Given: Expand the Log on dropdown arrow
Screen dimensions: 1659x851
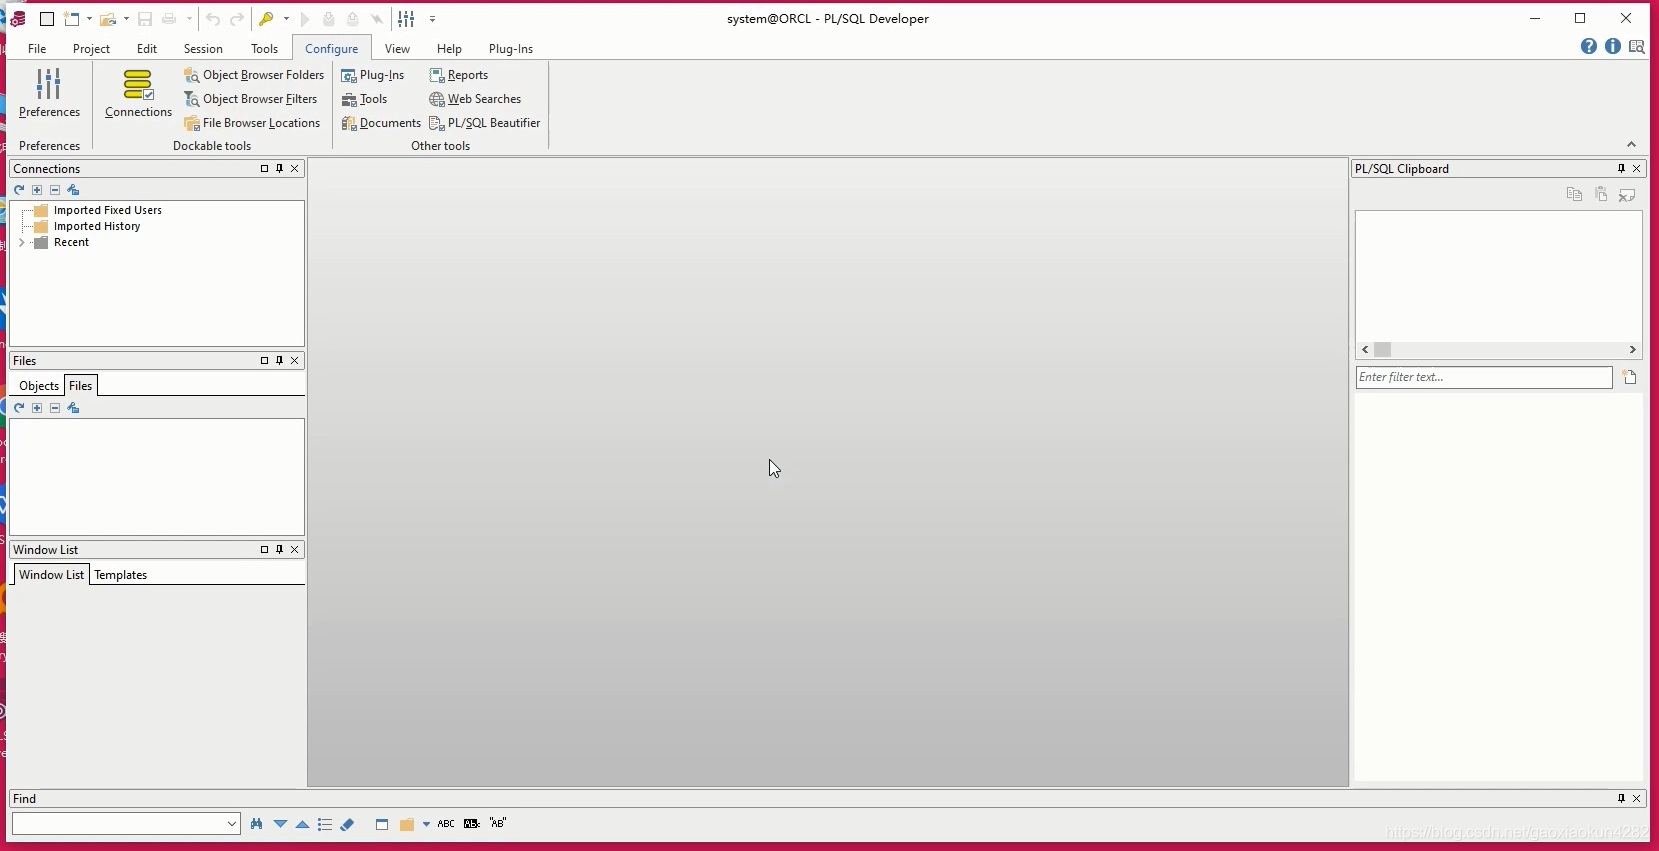Looking at the screenshot, I should coord(286,19).
